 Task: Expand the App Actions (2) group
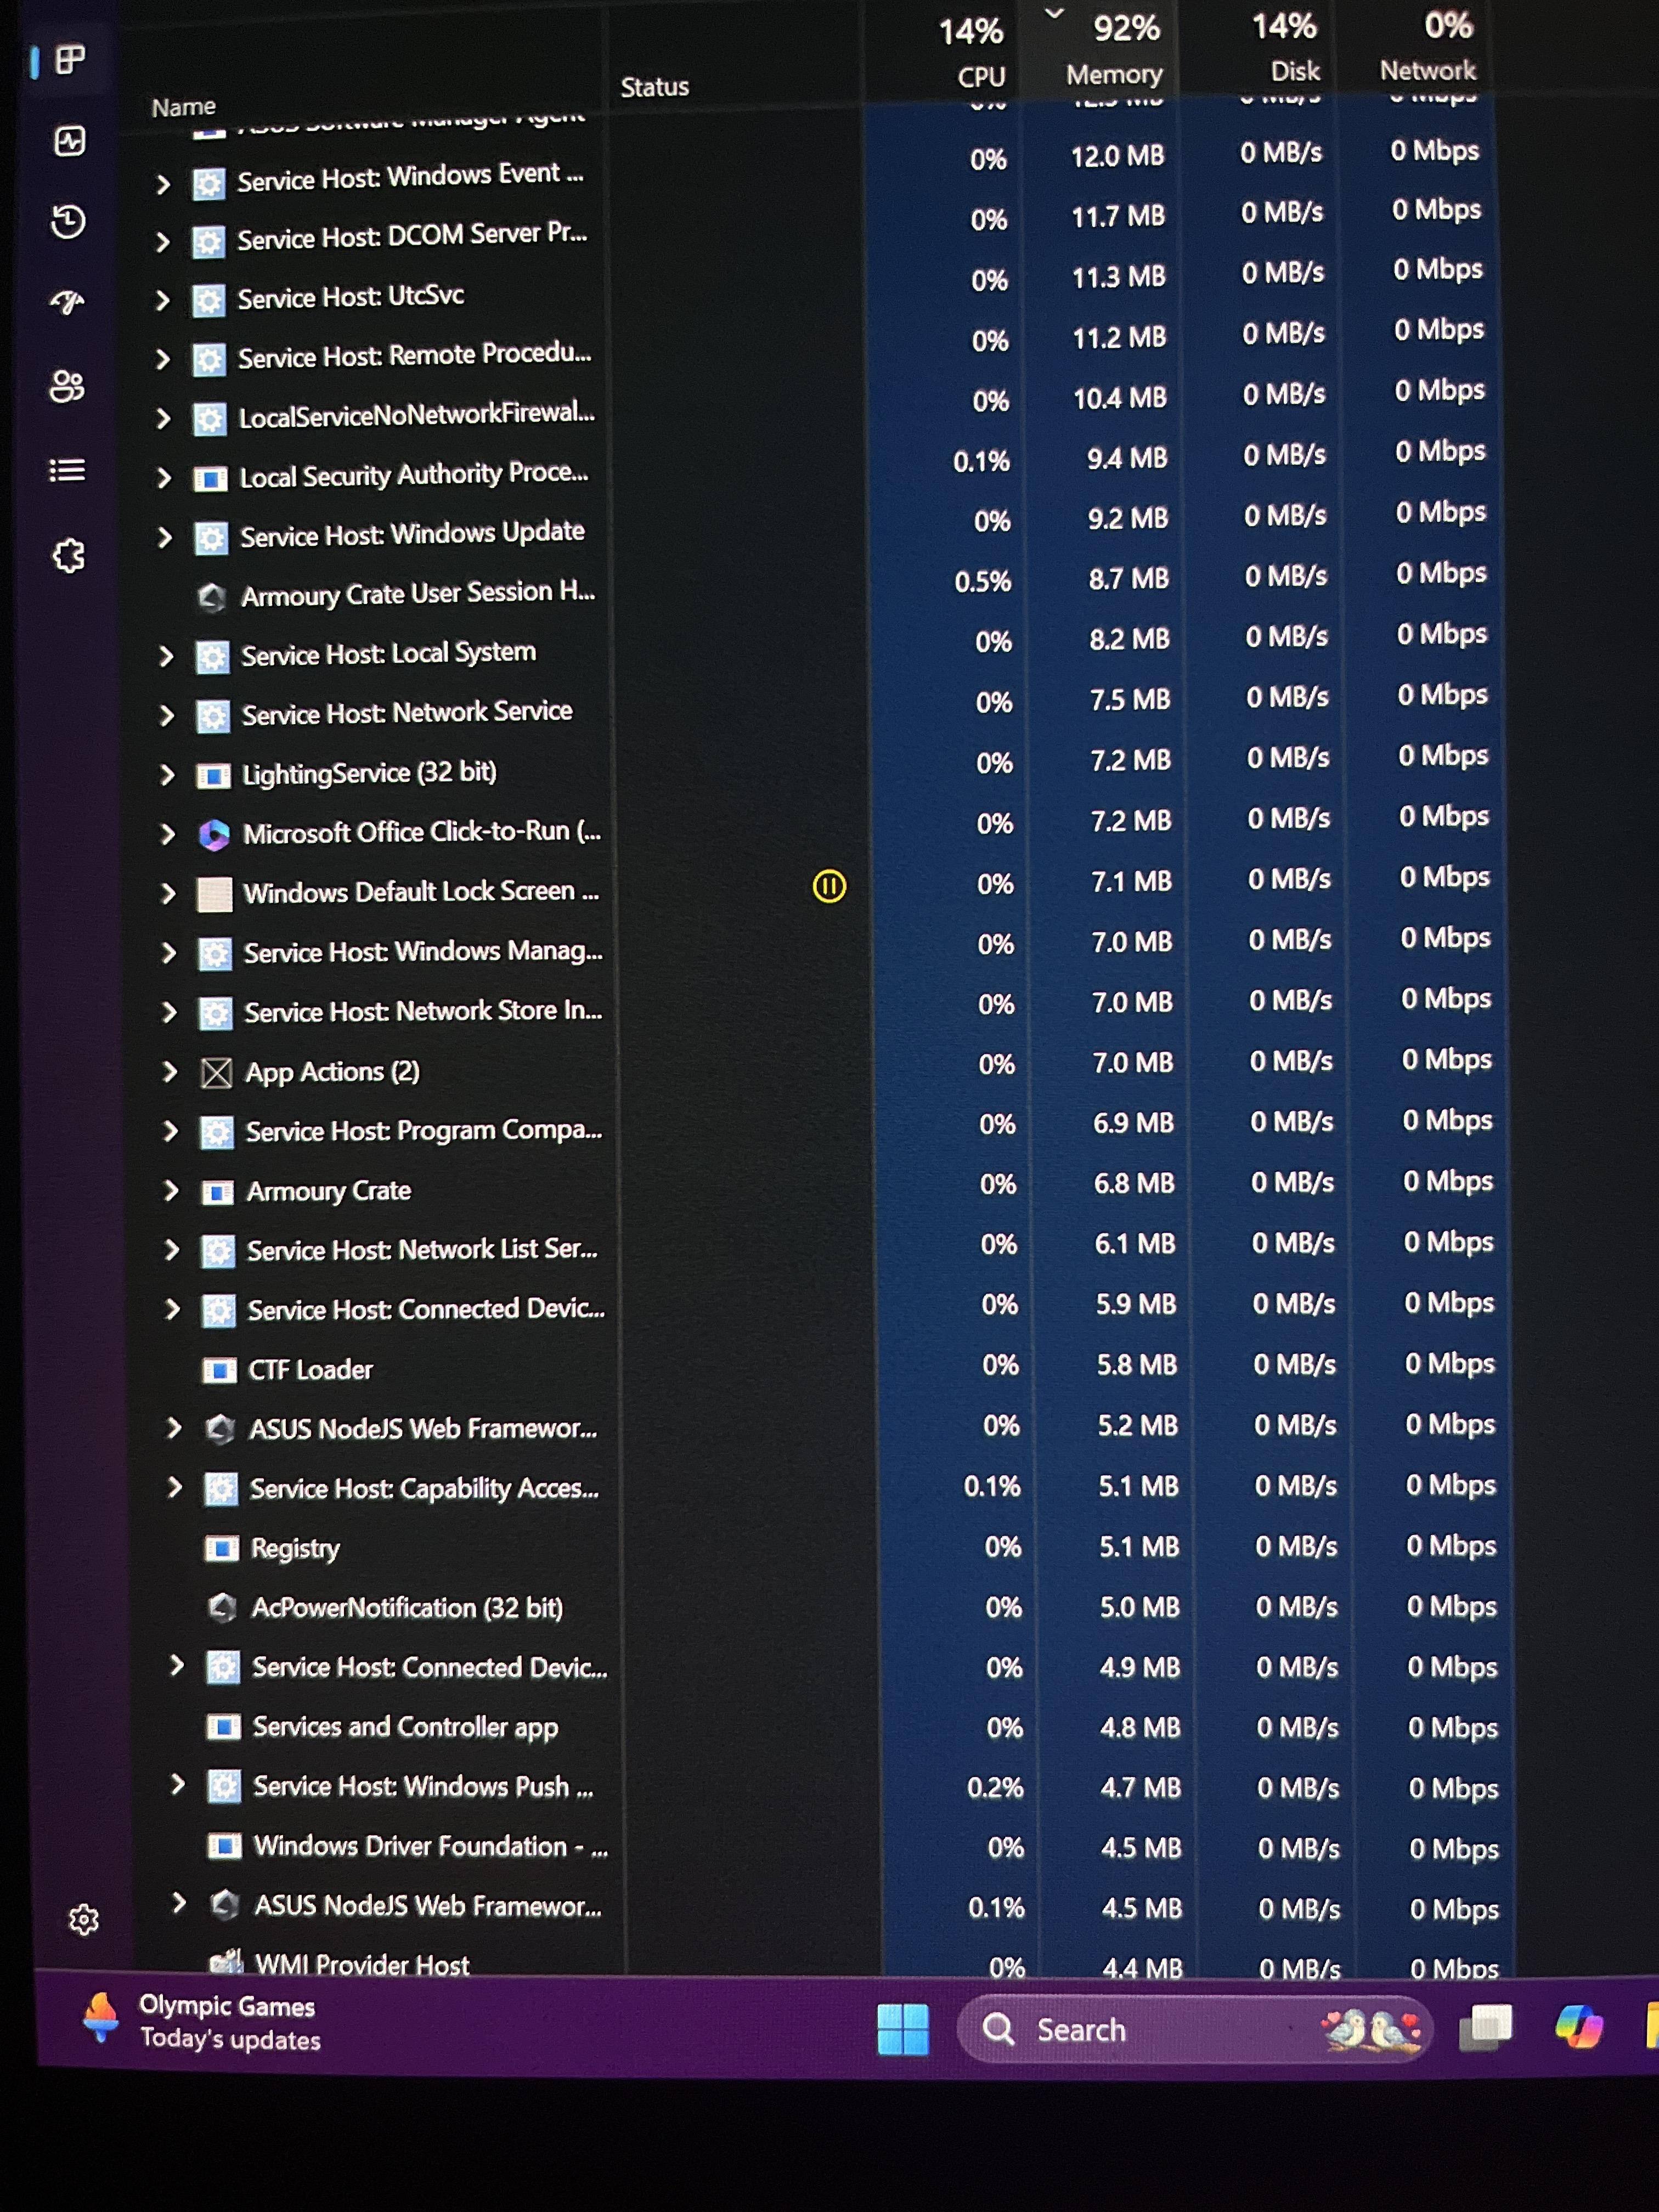coord(170,1073)
